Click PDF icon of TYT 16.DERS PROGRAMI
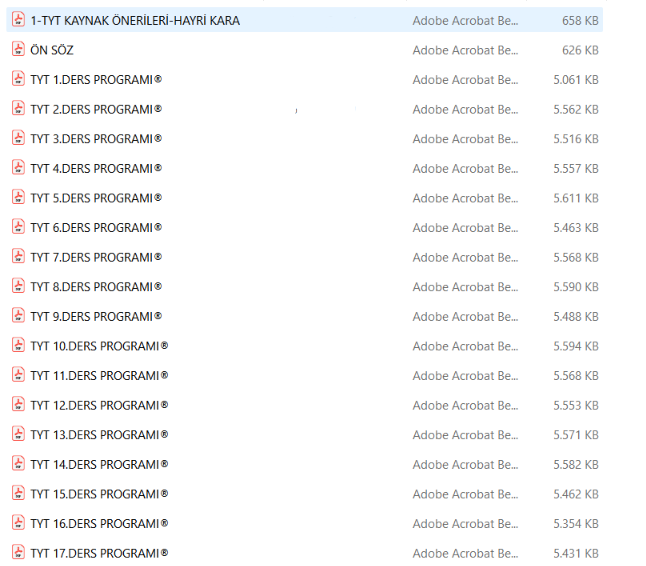The width and height of the screenshot is (646, 566). pos(18,523)
